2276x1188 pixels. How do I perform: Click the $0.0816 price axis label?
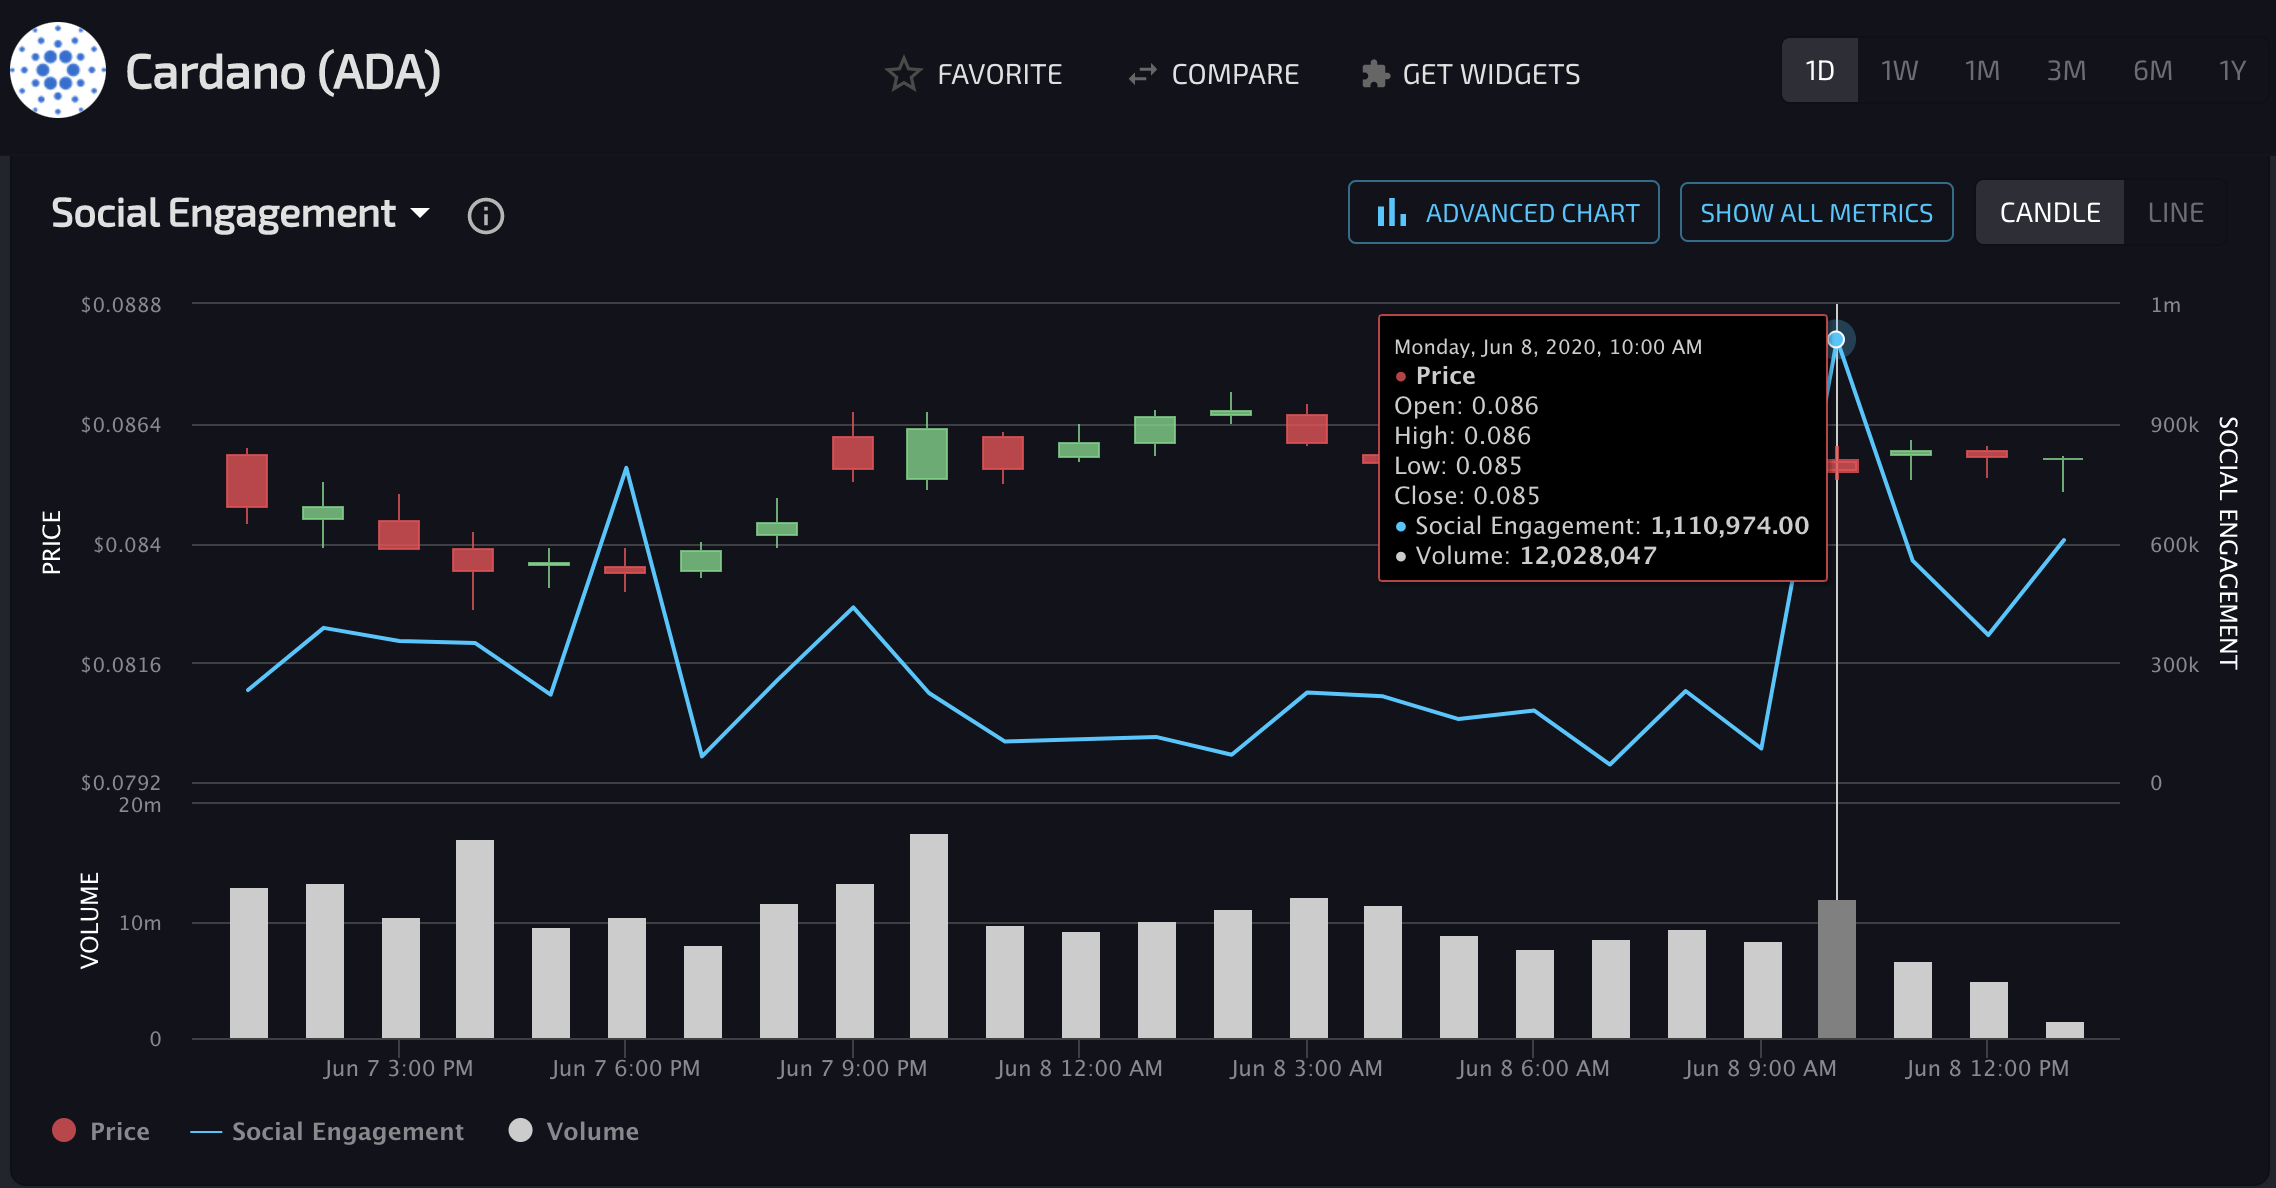[121, 665]
